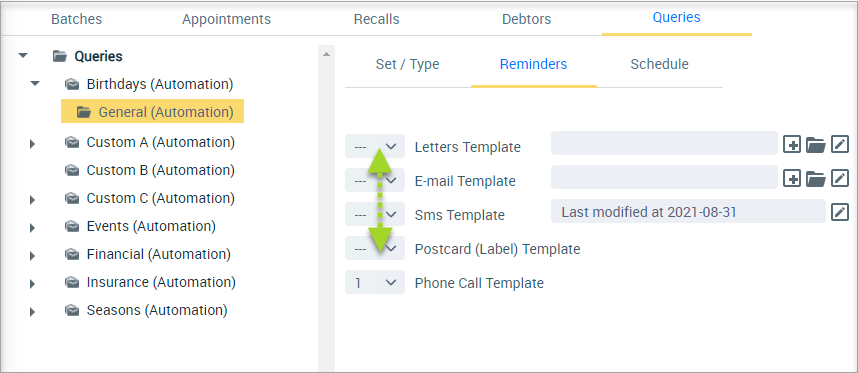This screenshot has width=858, height=373.
Task: Switch to the Schedule tab
Action: (659, 64)
